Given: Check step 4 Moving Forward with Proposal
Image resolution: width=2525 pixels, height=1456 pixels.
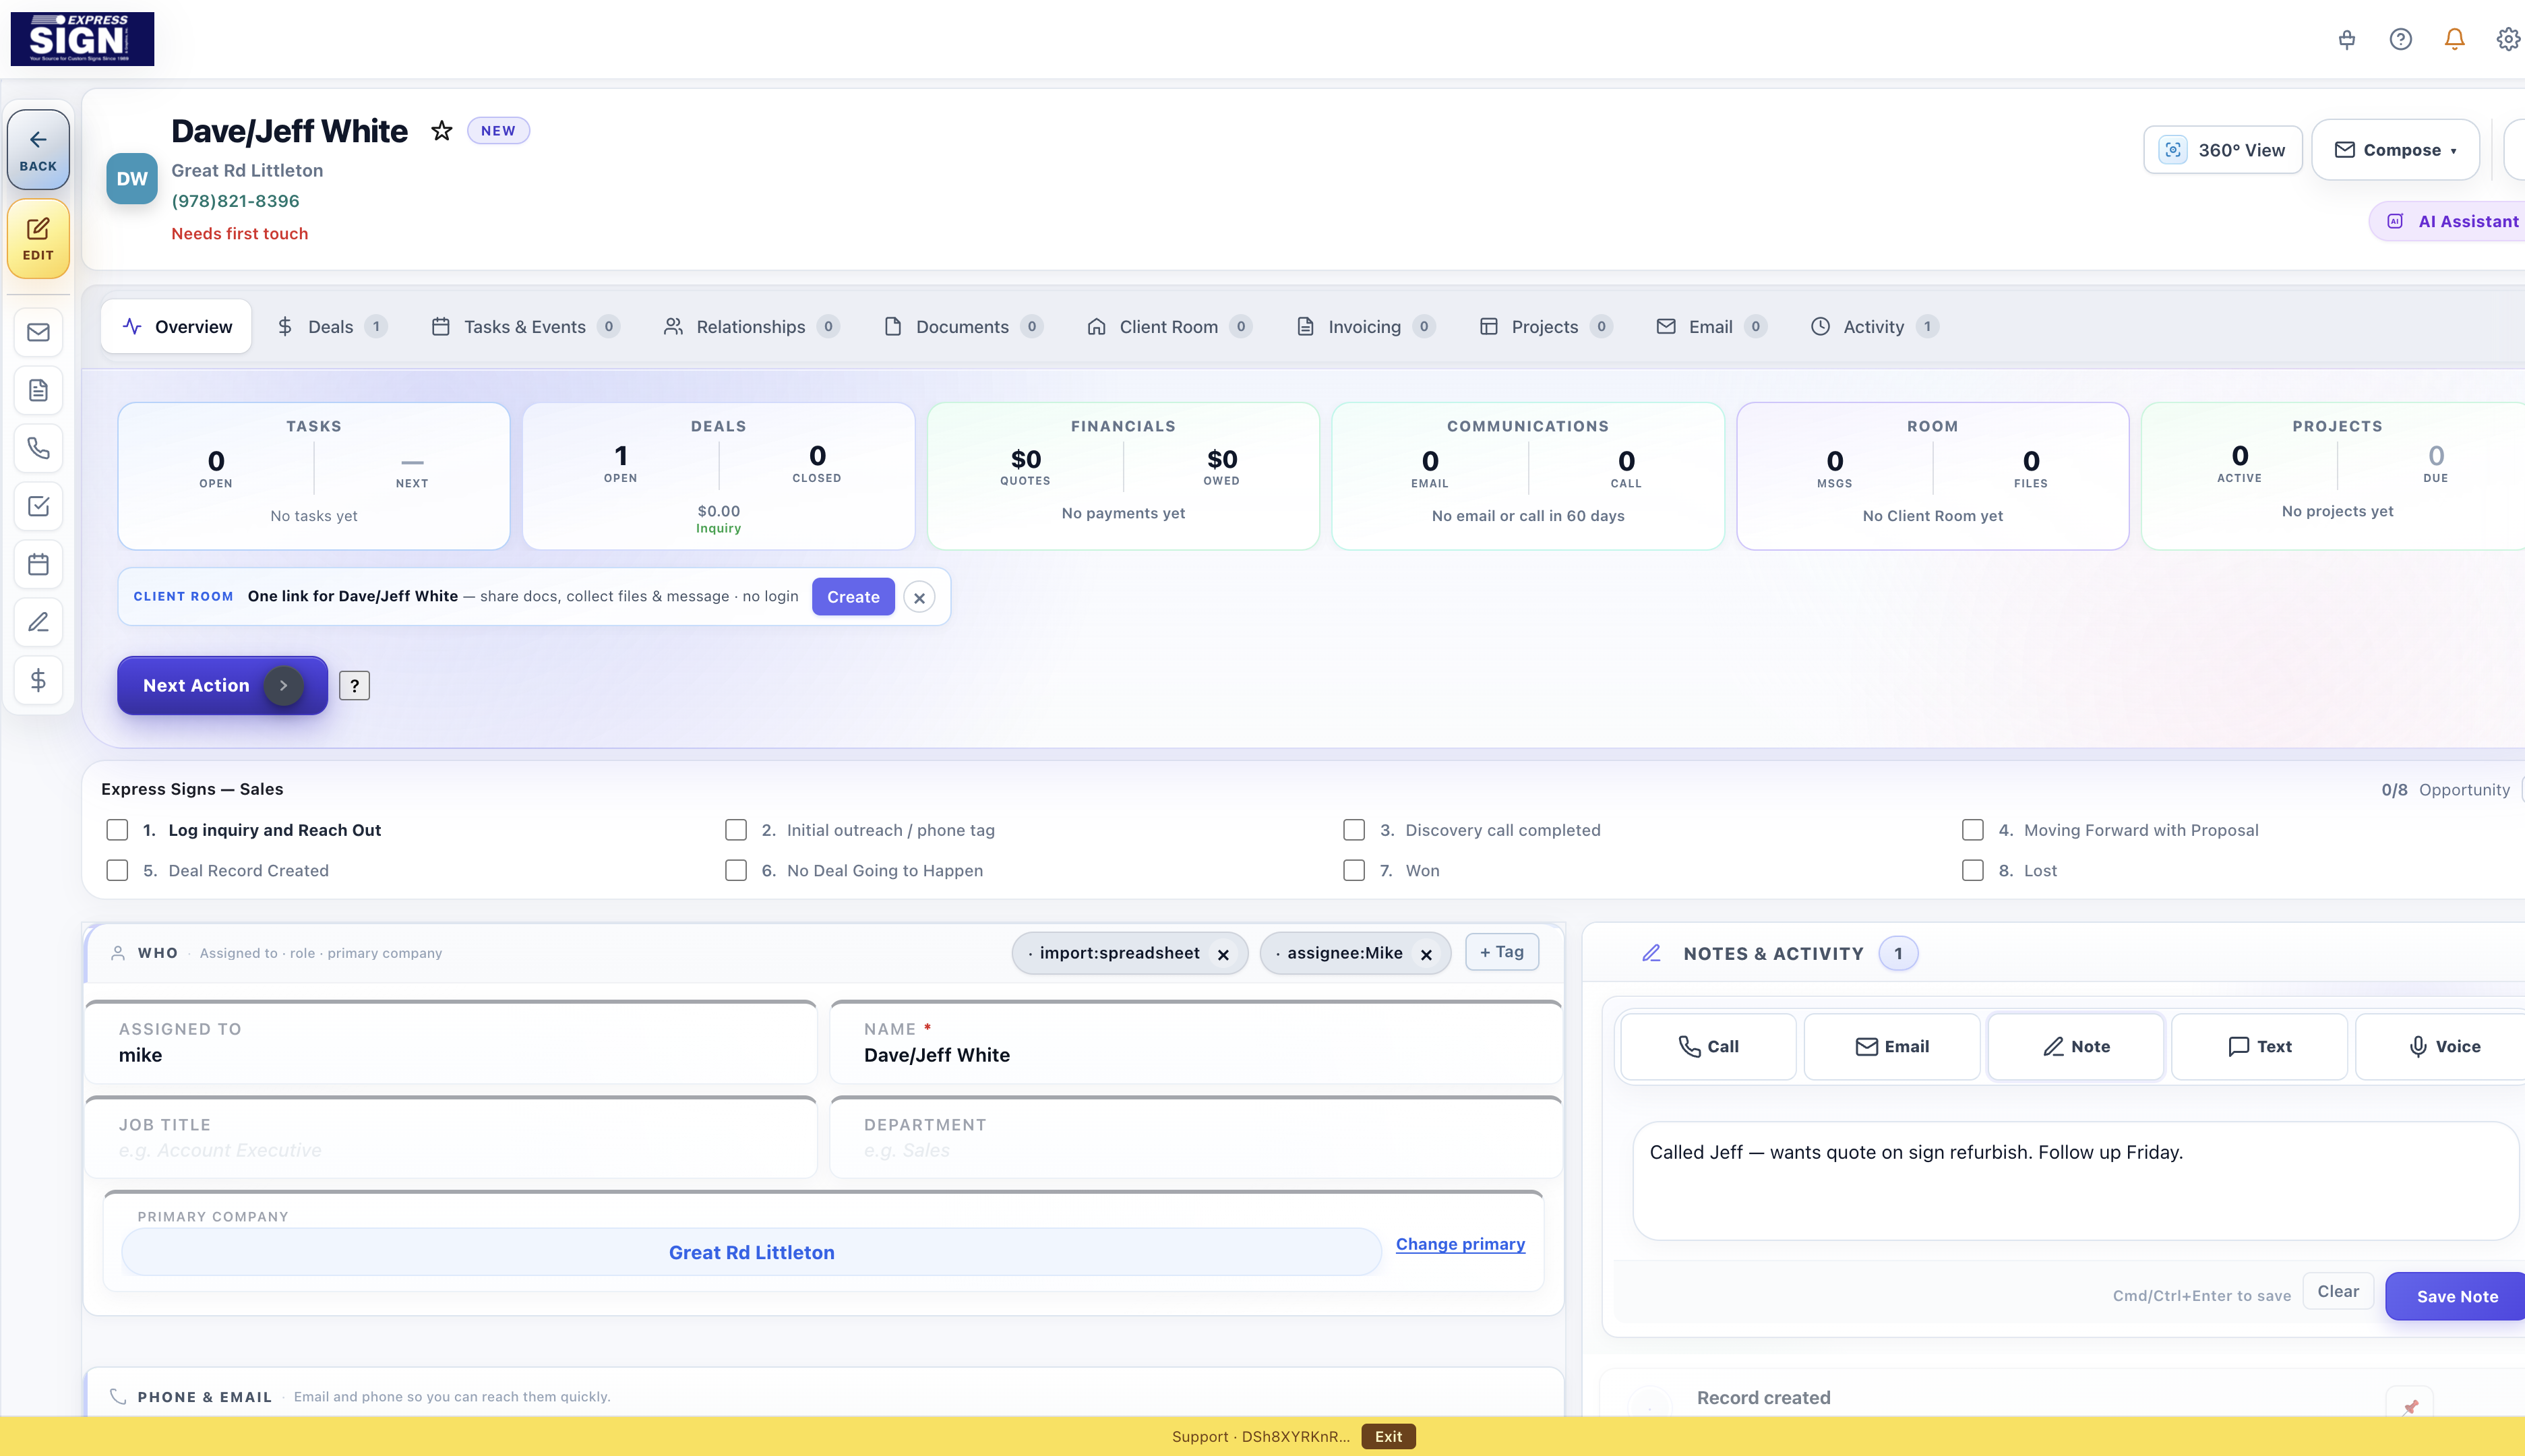Looking at the screenshot, I should [1972, 830].
